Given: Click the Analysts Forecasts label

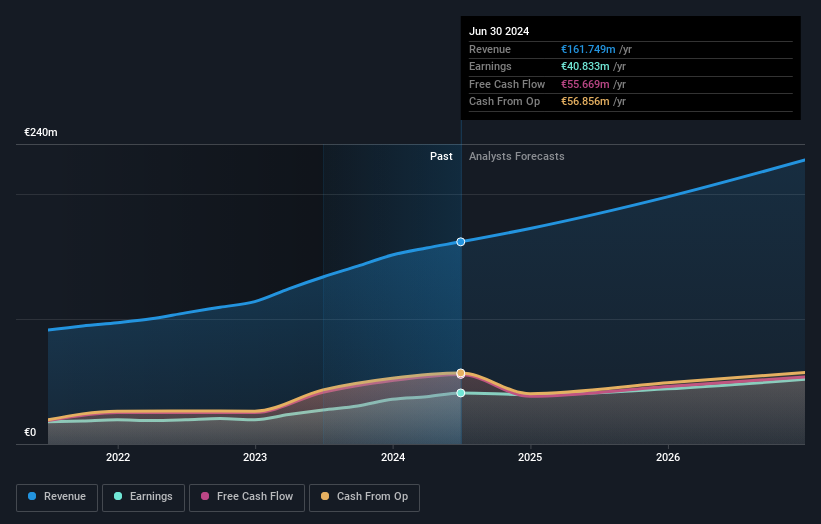Looking at the screenshot, I should pos(517,157).
